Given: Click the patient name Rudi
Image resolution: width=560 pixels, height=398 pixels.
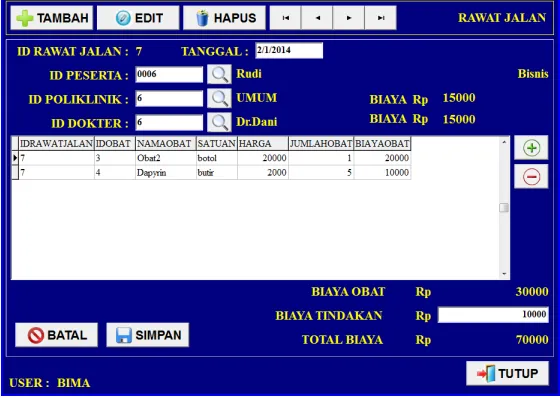Looking at the screenshot, I should [x=249, y=74].
